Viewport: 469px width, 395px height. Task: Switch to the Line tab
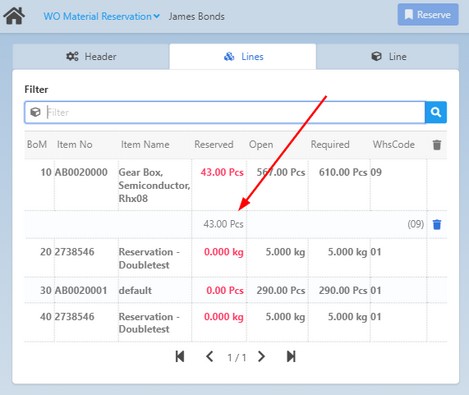coord(388,57)
